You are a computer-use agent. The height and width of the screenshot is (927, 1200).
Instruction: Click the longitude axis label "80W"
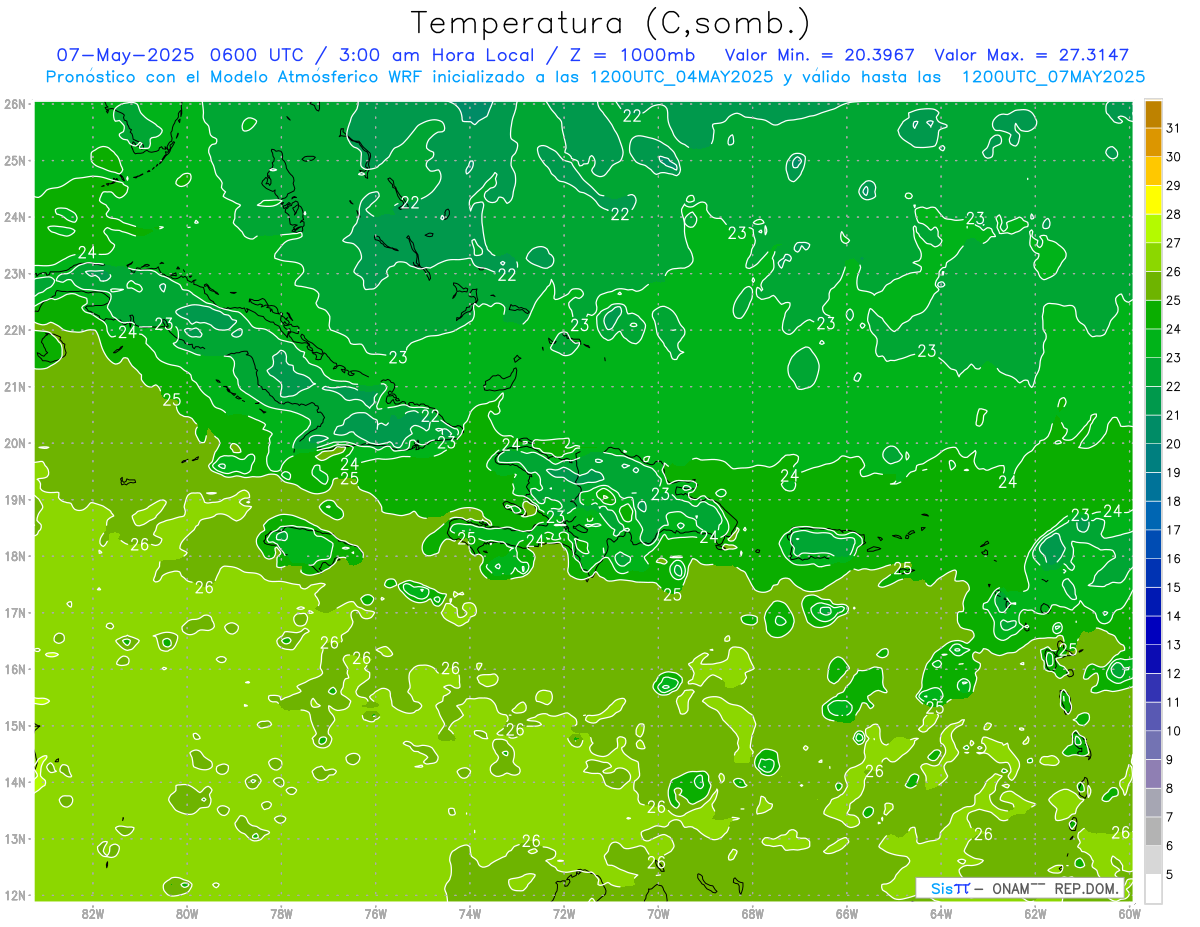pyautogui.click(x=187, y=913)
